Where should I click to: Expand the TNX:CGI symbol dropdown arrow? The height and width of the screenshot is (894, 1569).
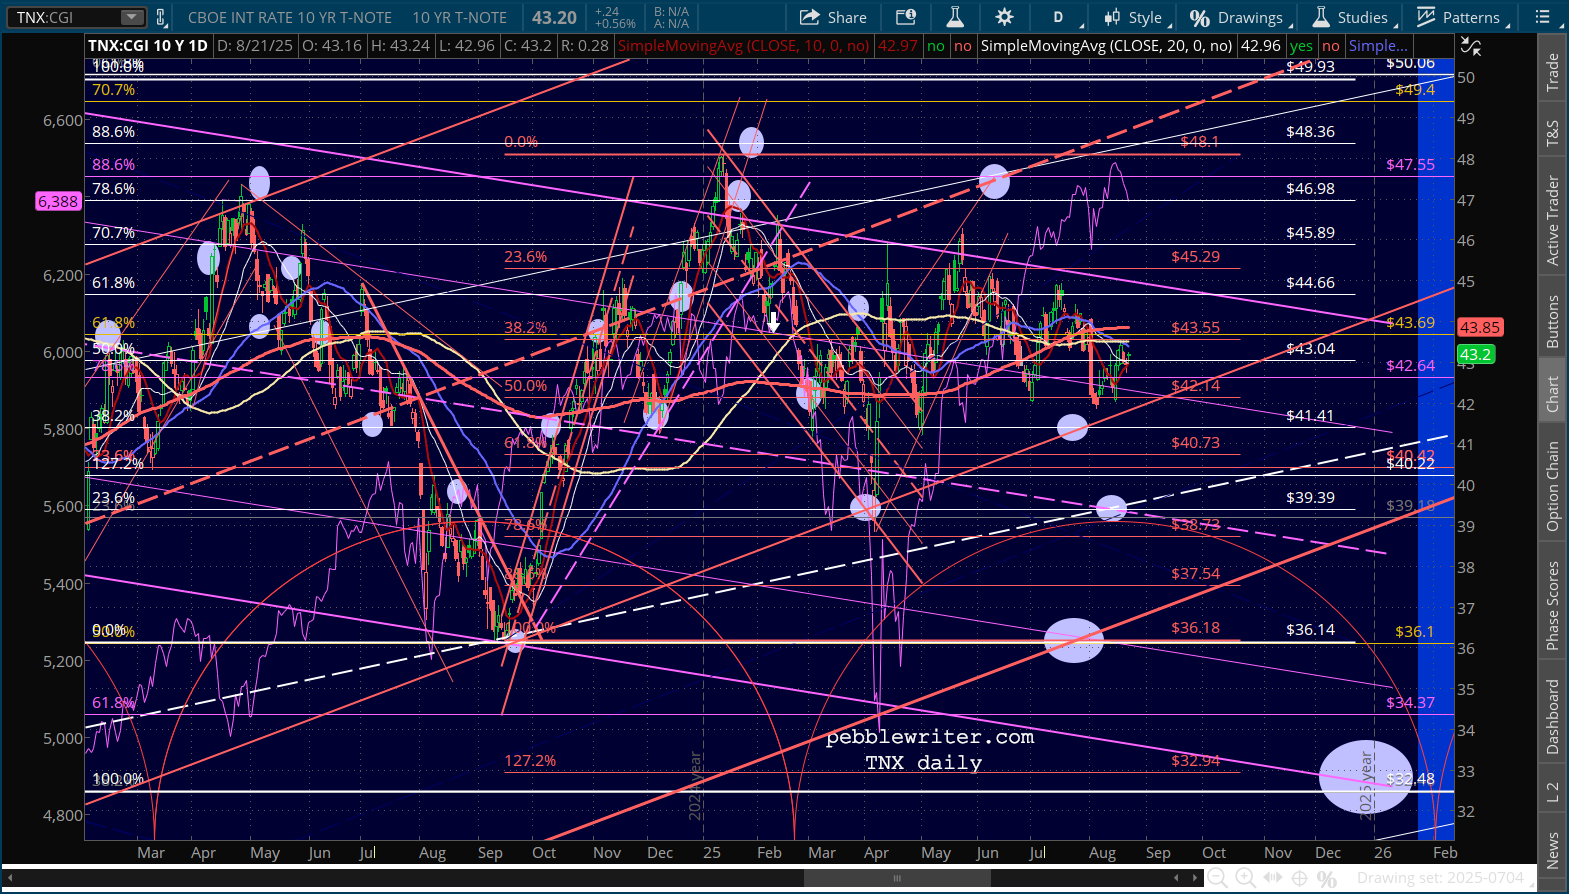pos(132,17)
